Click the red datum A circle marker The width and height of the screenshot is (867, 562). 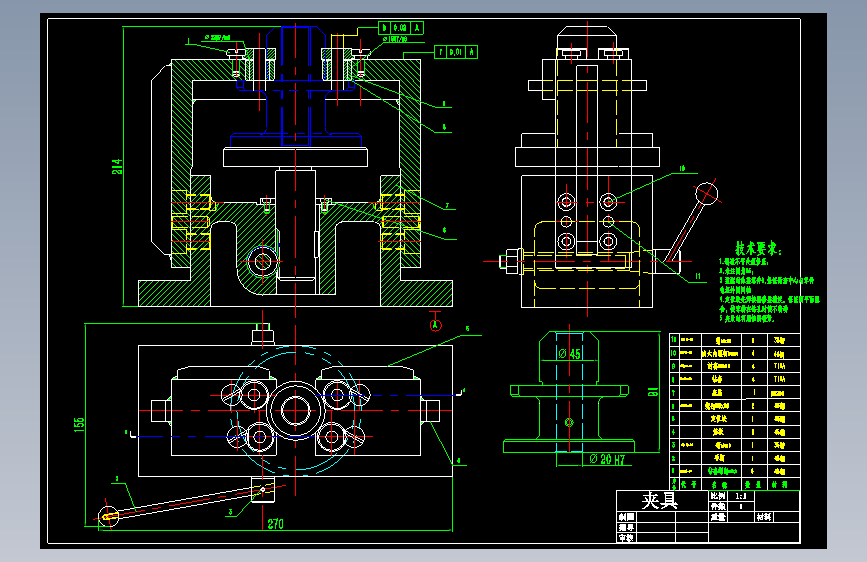[436, 325]
